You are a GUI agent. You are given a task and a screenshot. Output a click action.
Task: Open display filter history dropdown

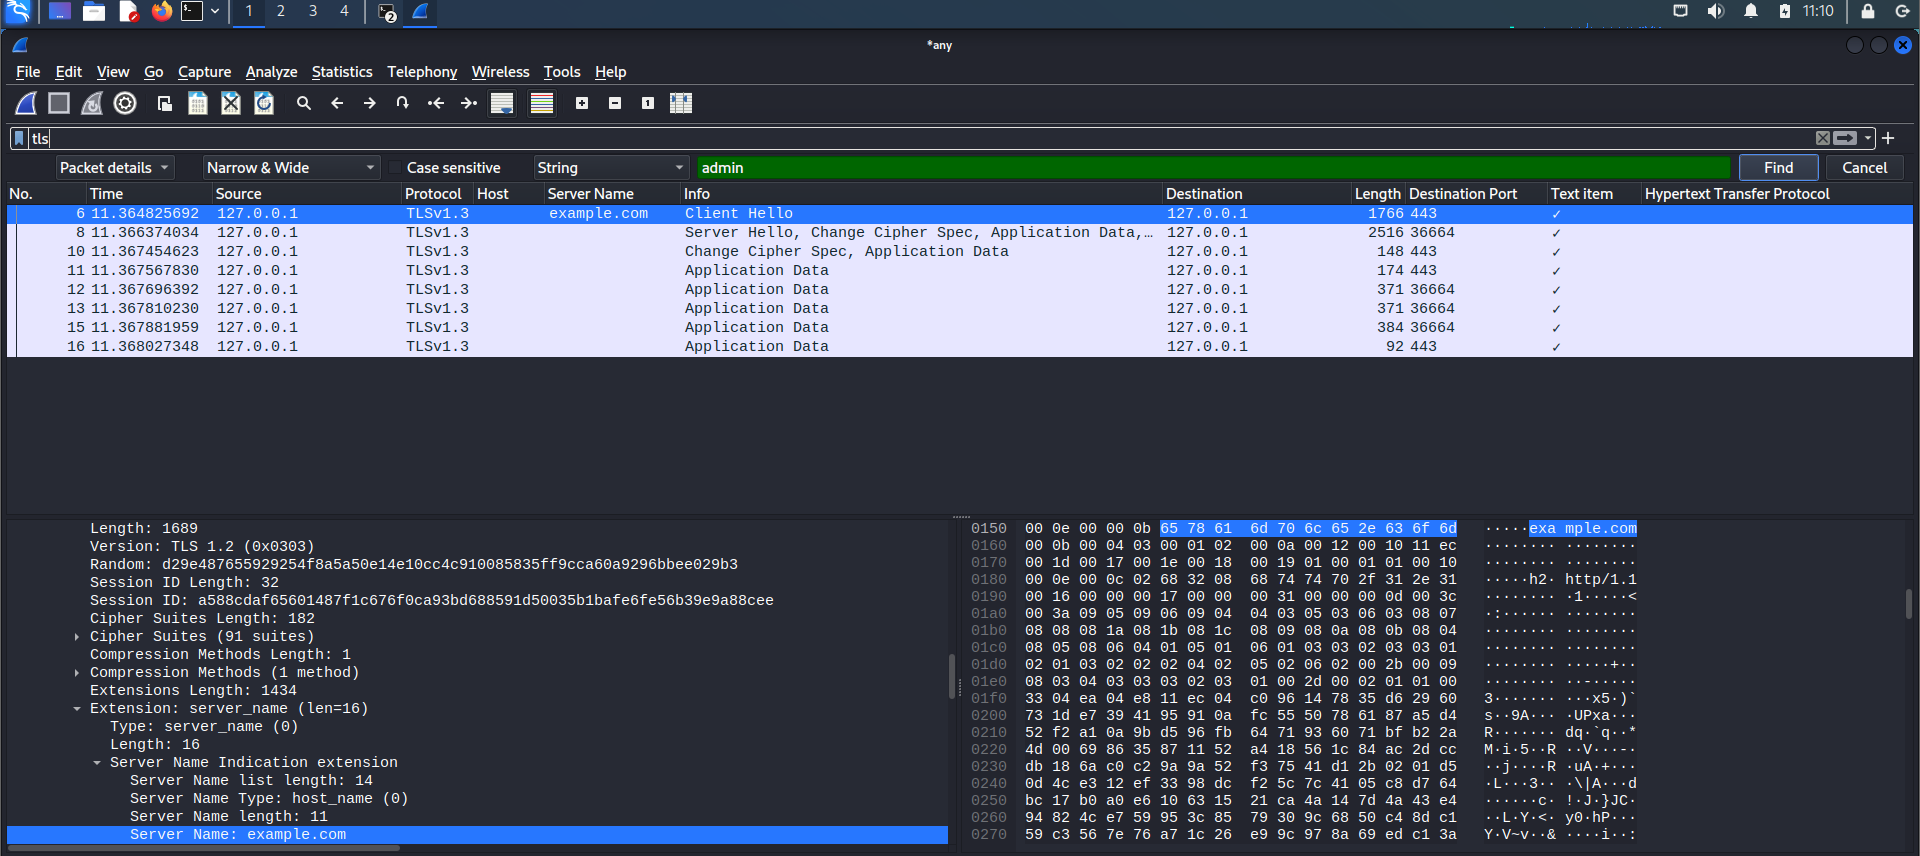click(x=1868, y=139)
